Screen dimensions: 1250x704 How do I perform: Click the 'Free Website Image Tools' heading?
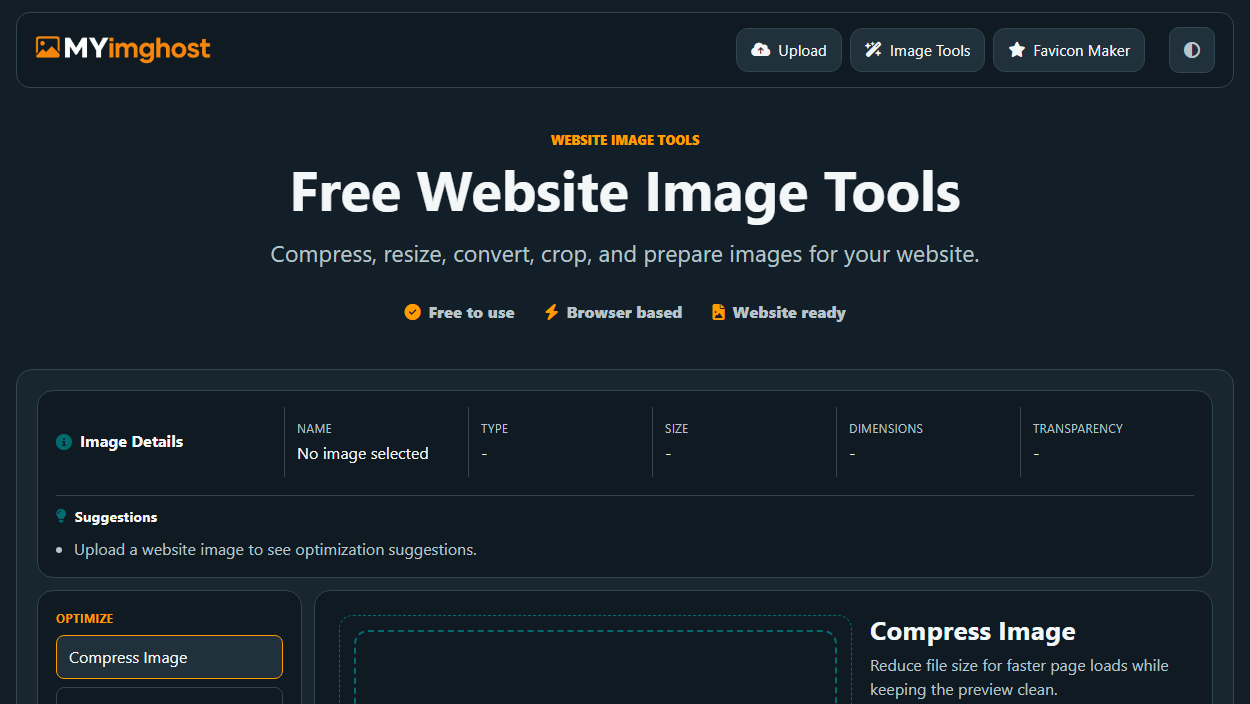click(625, 192)
